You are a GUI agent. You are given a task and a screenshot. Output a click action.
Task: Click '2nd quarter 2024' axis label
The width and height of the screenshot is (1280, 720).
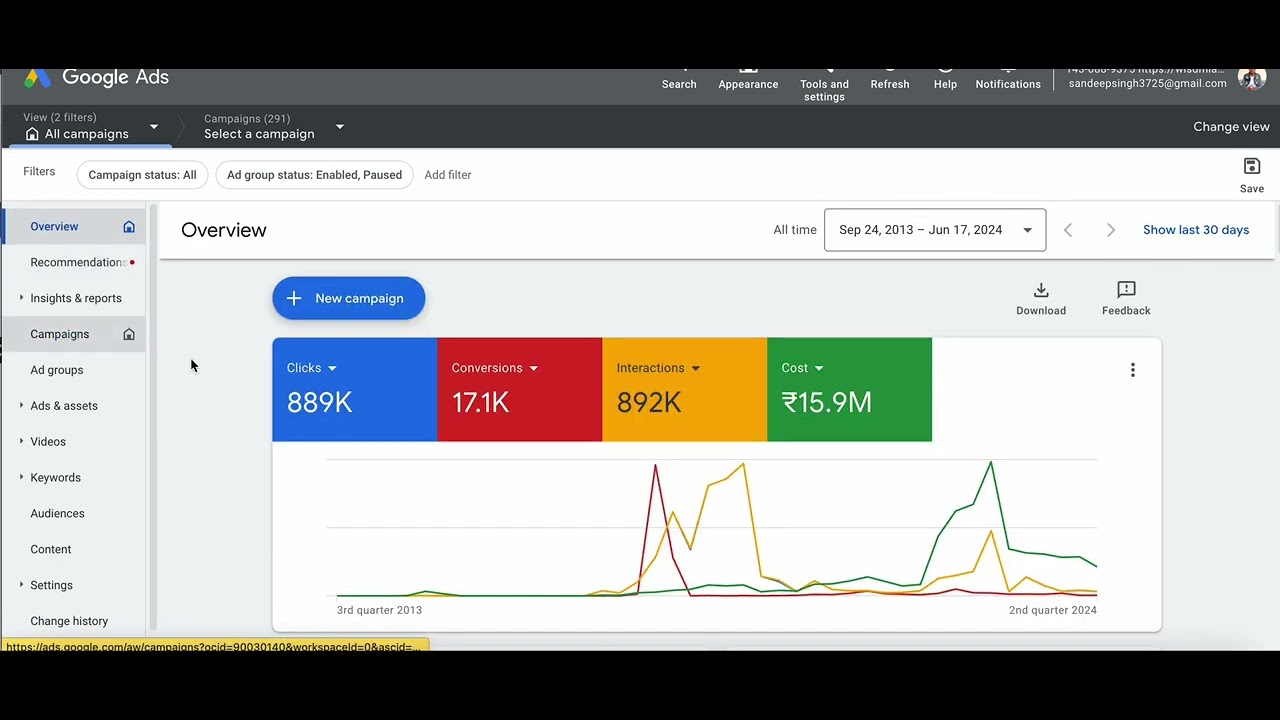(1052, 610)
